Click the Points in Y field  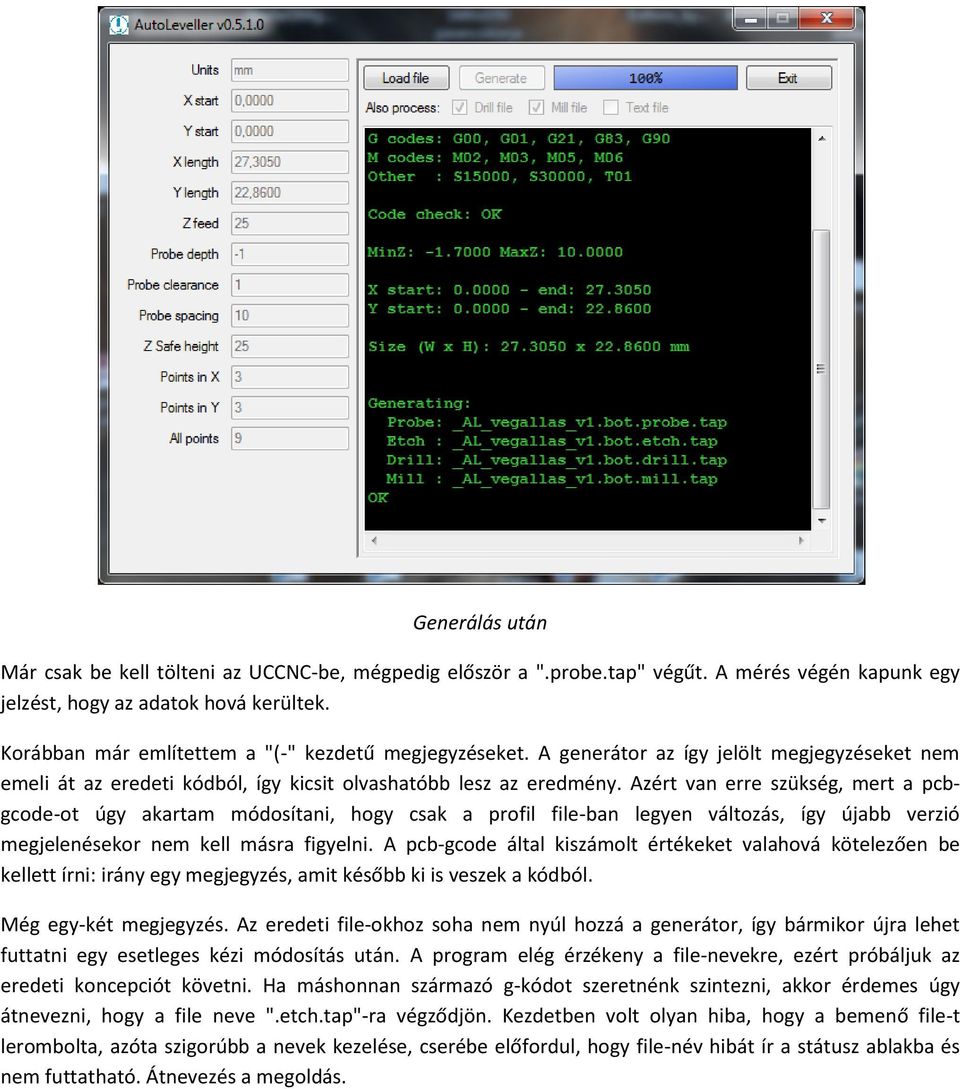pyautogui.click(x=290, y=408)
